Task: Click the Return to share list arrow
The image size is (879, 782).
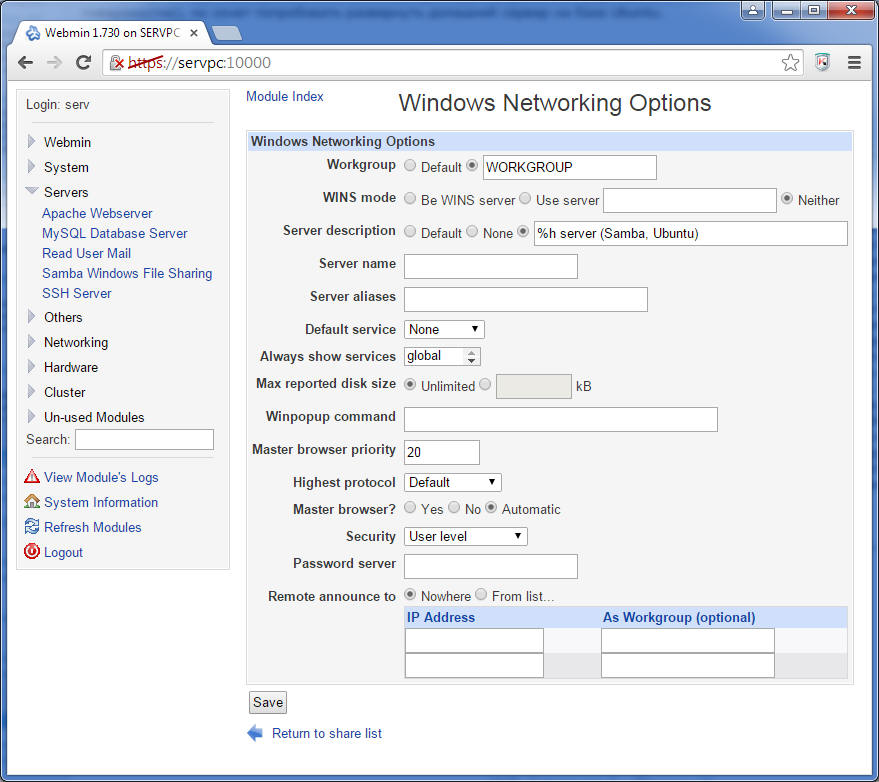Action: (255, 733)
